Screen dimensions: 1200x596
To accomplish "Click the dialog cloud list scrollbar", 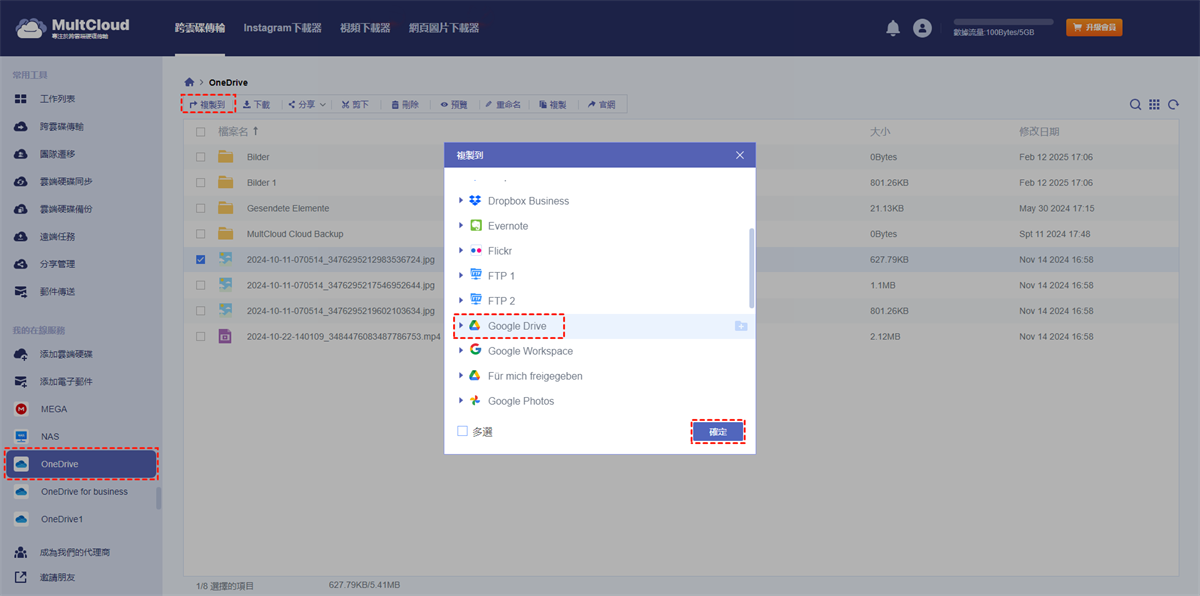I will 751,268.
